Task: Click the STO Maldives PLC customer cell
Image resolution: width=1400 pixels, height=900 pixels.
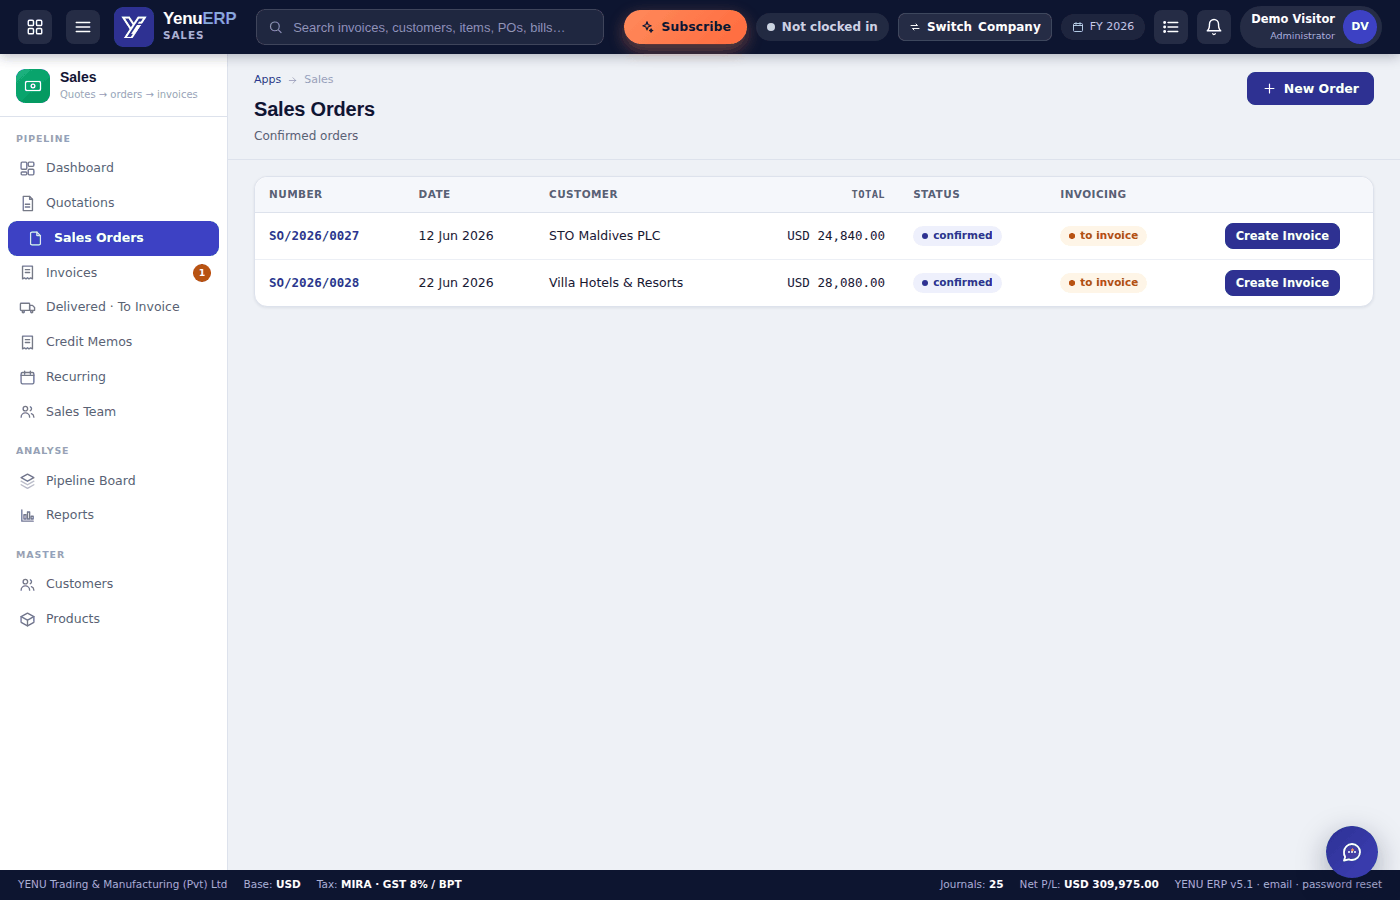Action: coord(605,236)
